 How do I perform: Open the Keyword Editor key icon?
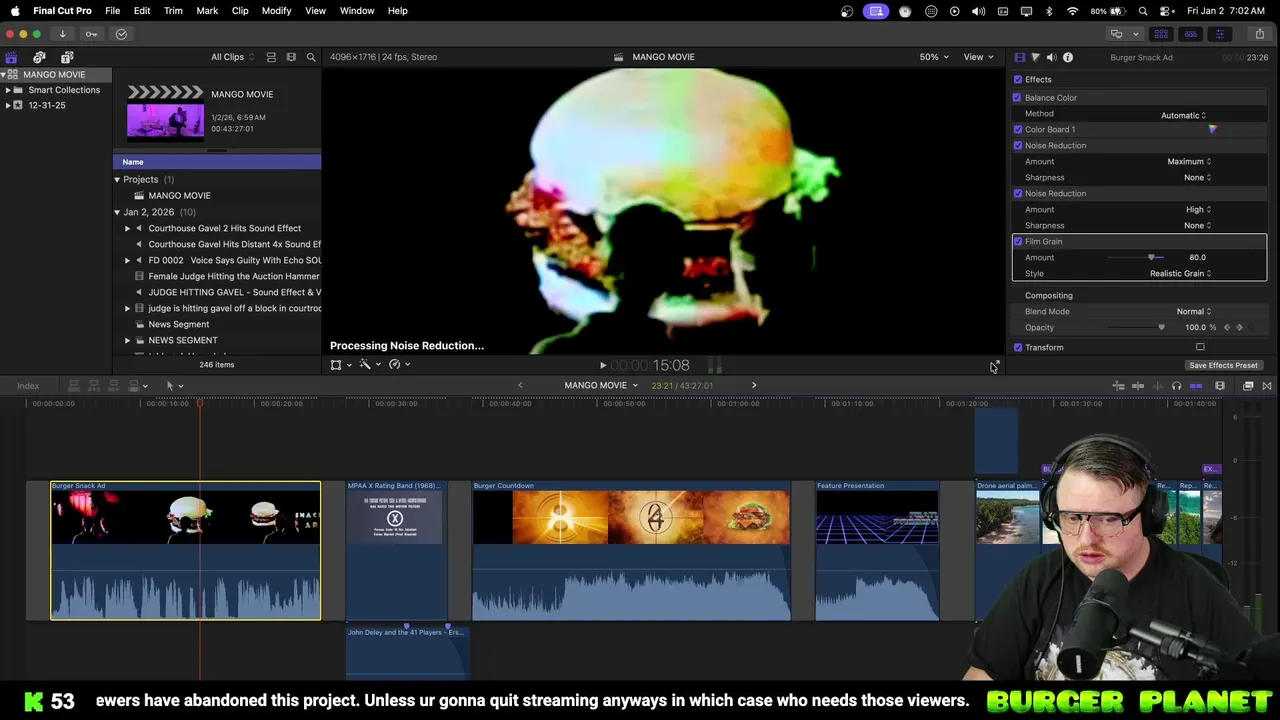[x=91, y=34]
